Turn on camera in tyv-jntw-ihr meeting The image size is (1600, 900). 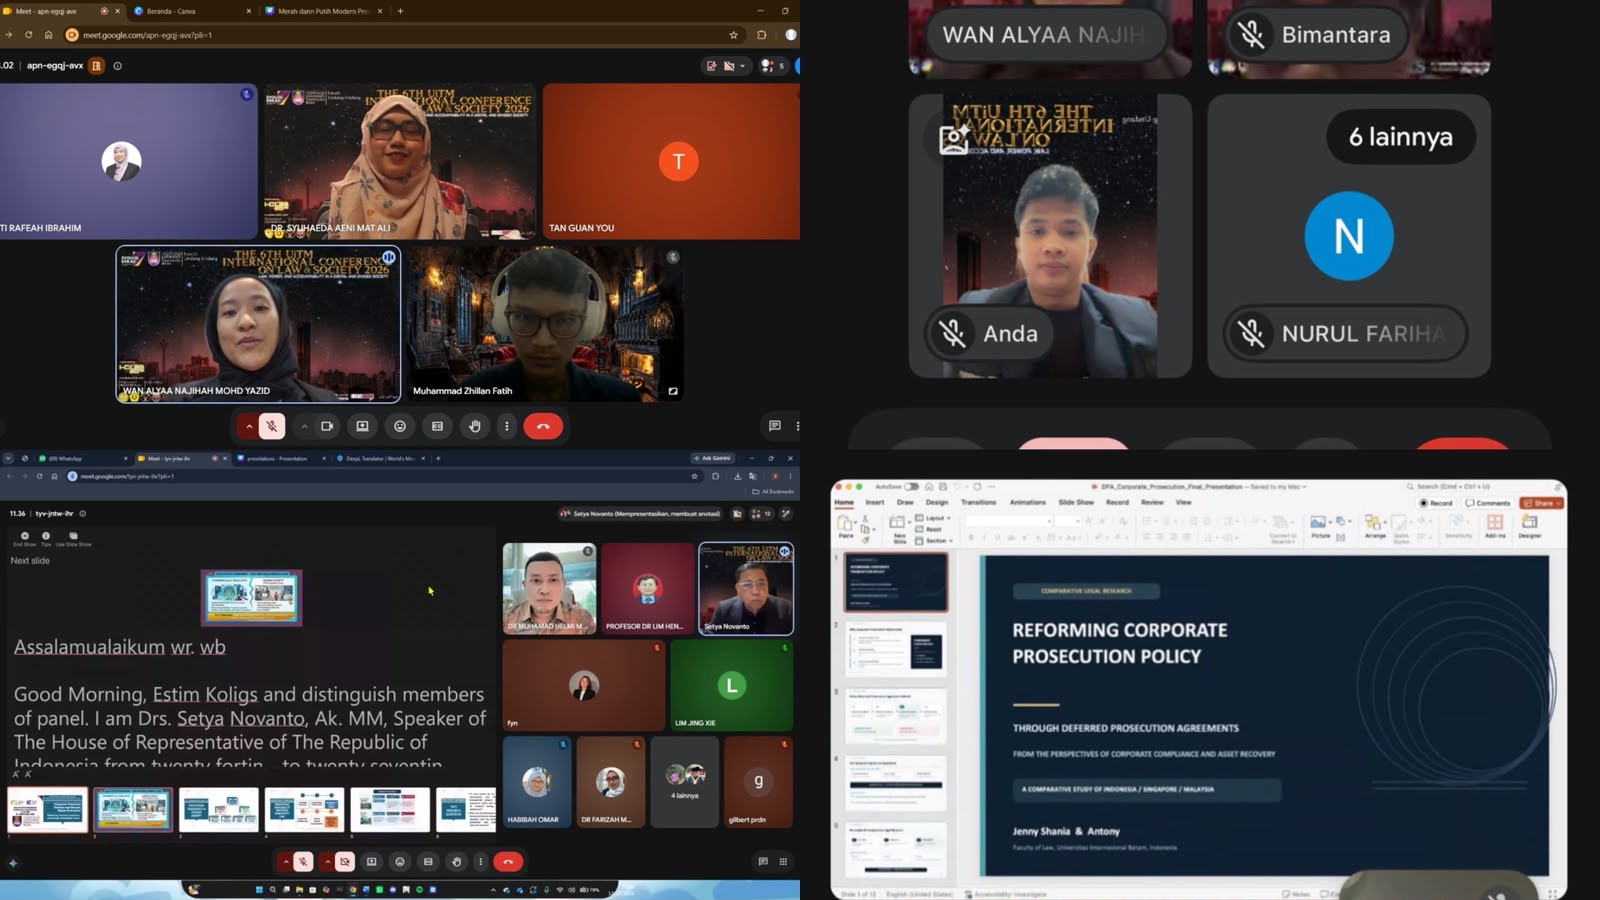click(345, 861)
